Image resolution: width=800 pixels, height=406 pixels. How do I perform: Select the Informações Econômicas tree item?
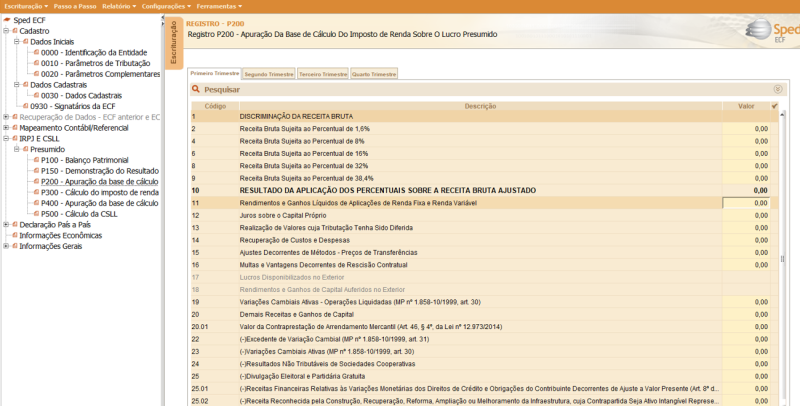tap(61, 235)
